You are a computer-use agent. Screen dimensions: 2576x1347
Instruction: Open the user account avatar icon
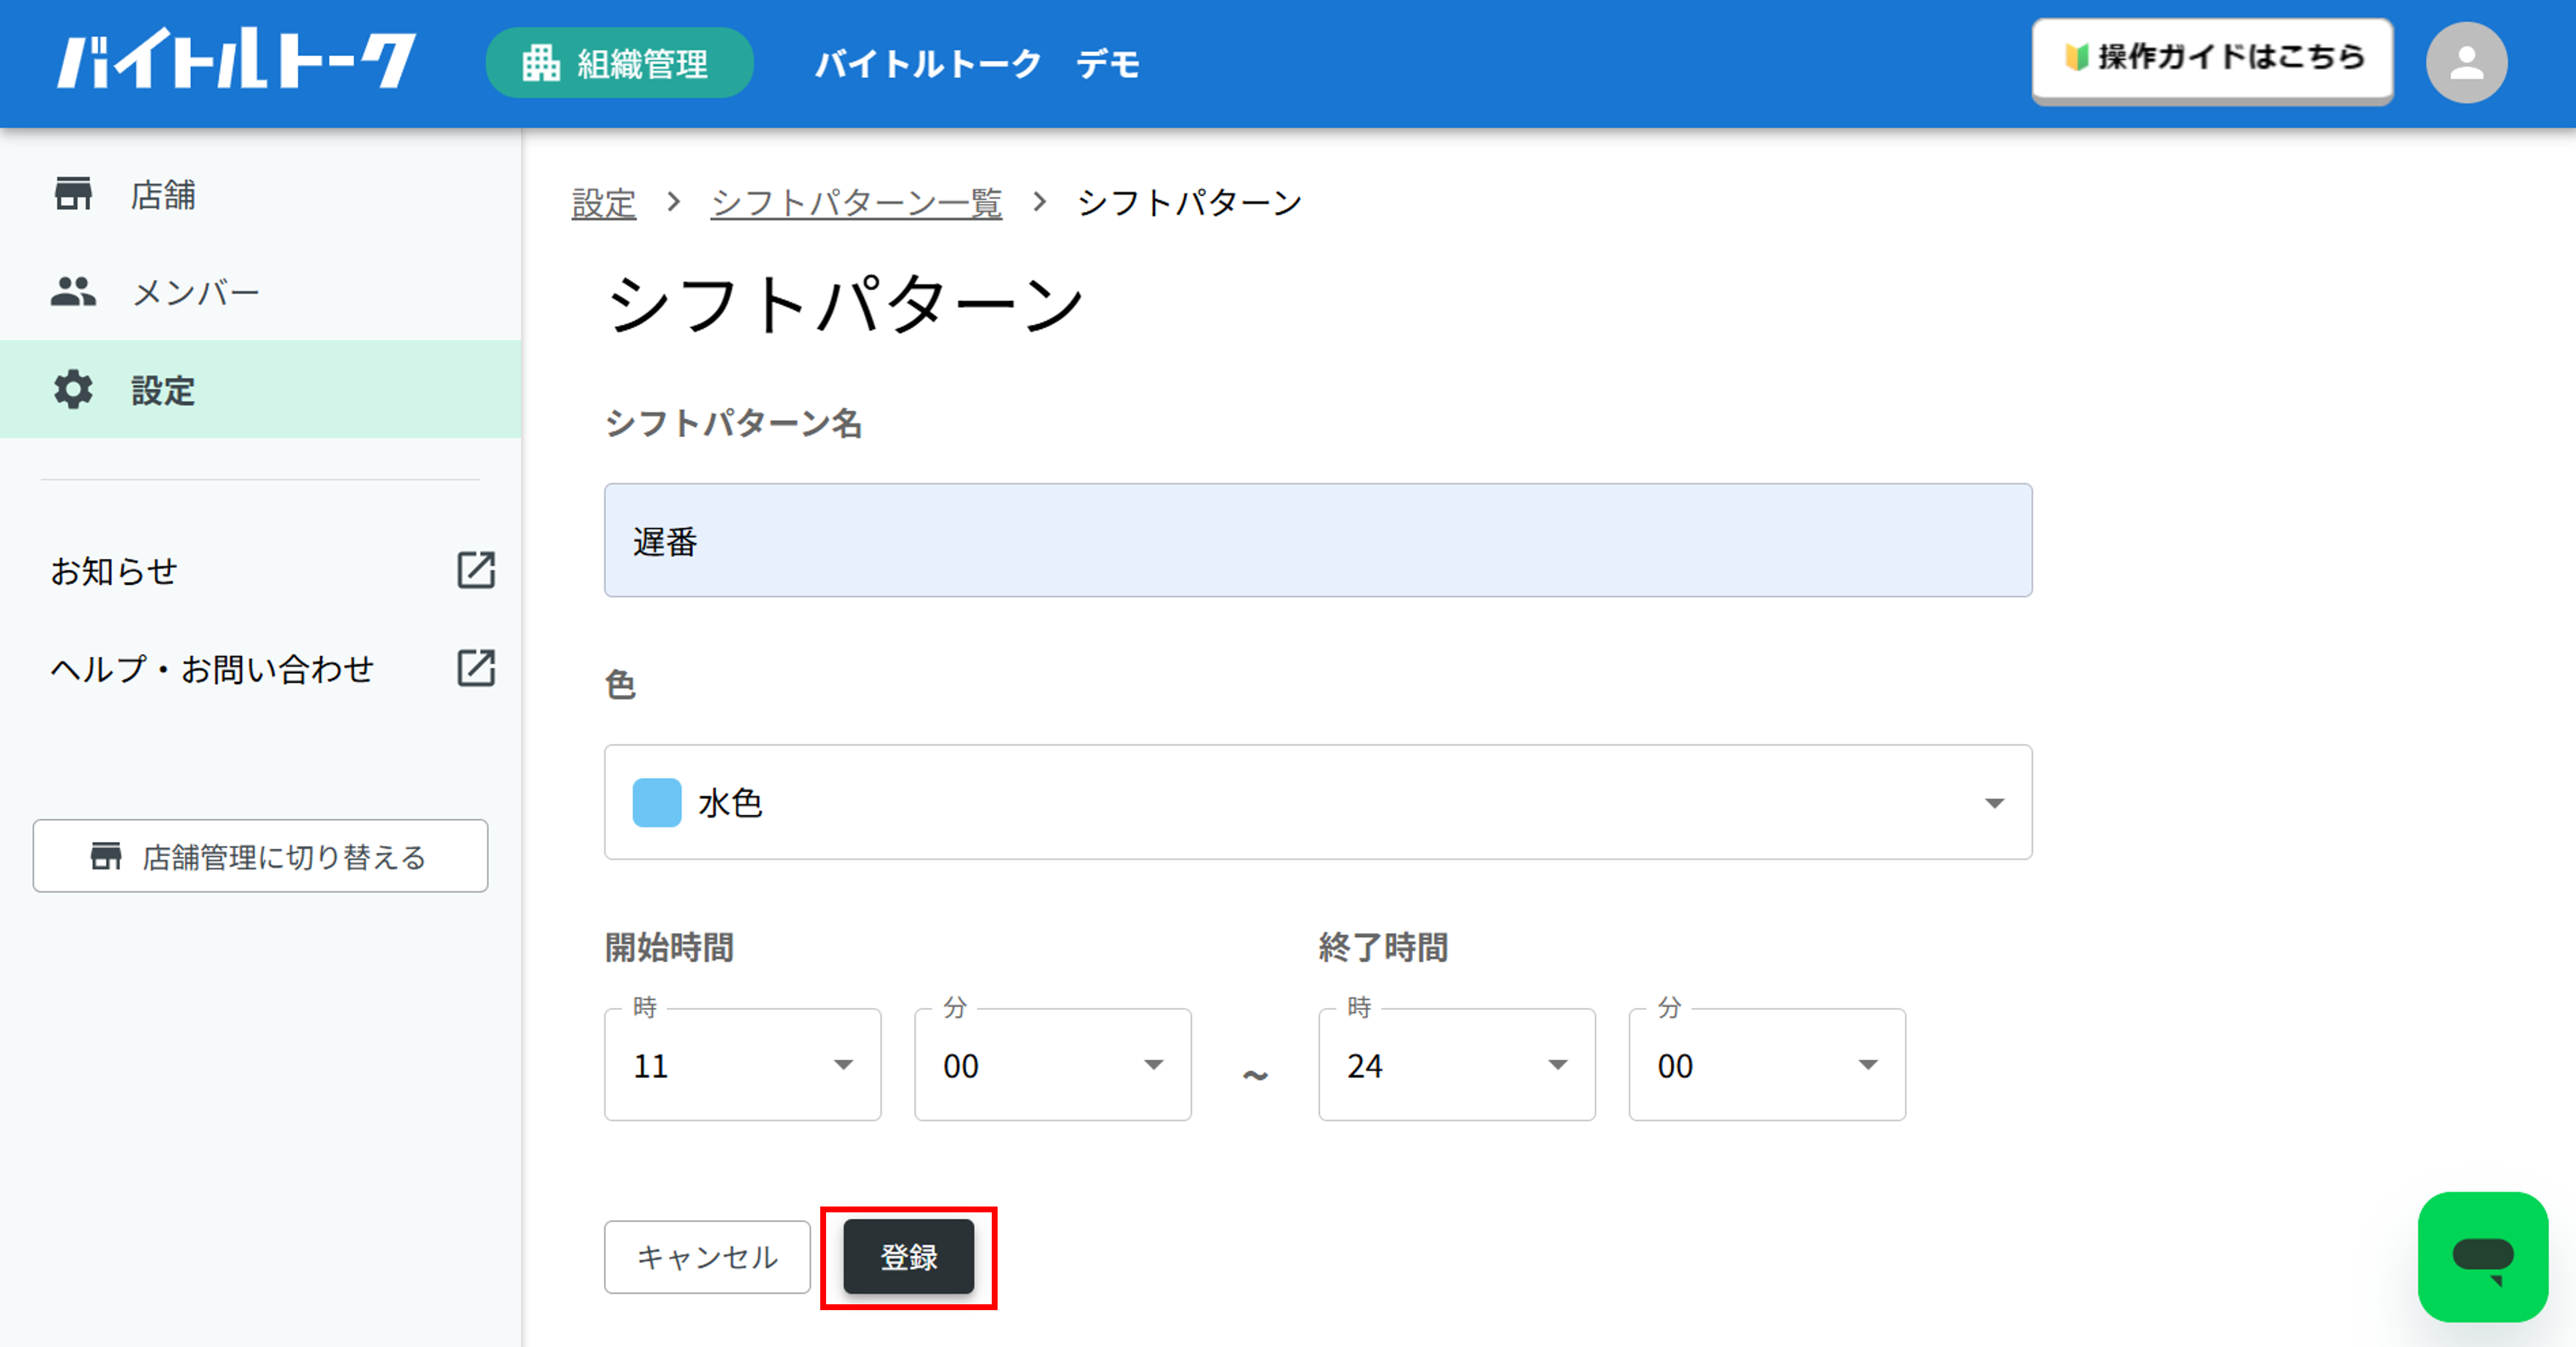2466,63
